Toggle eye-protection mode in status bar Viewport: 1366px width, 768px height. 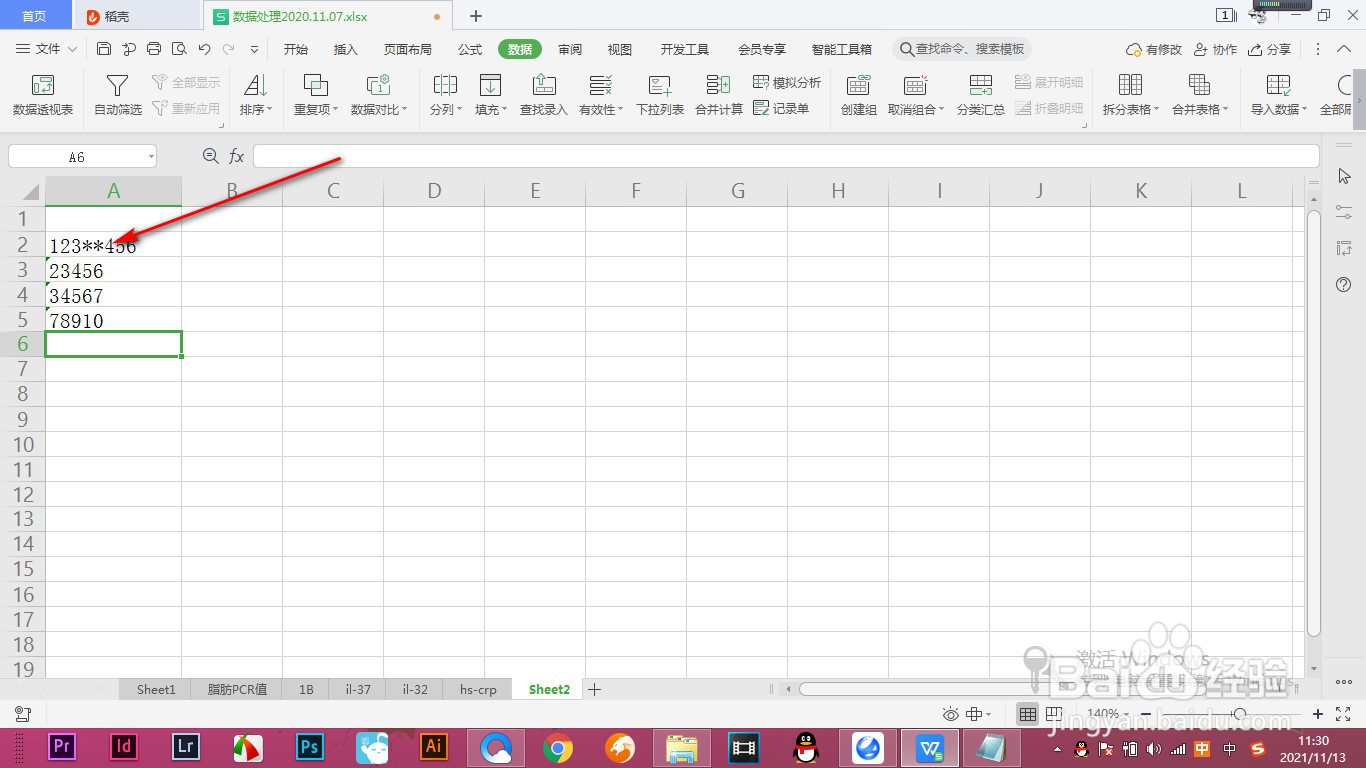951,714
